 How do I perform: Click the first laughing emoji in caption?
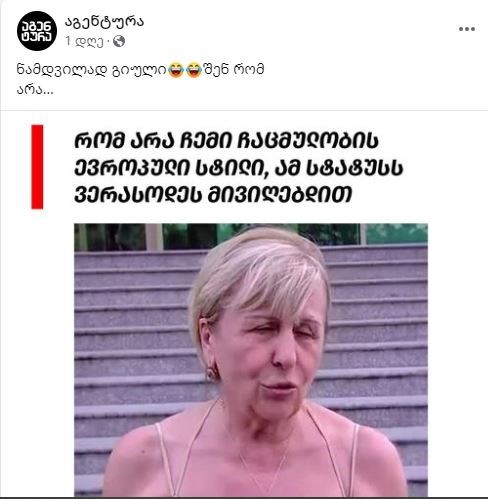pyautogui.click(x=176, y=70)
